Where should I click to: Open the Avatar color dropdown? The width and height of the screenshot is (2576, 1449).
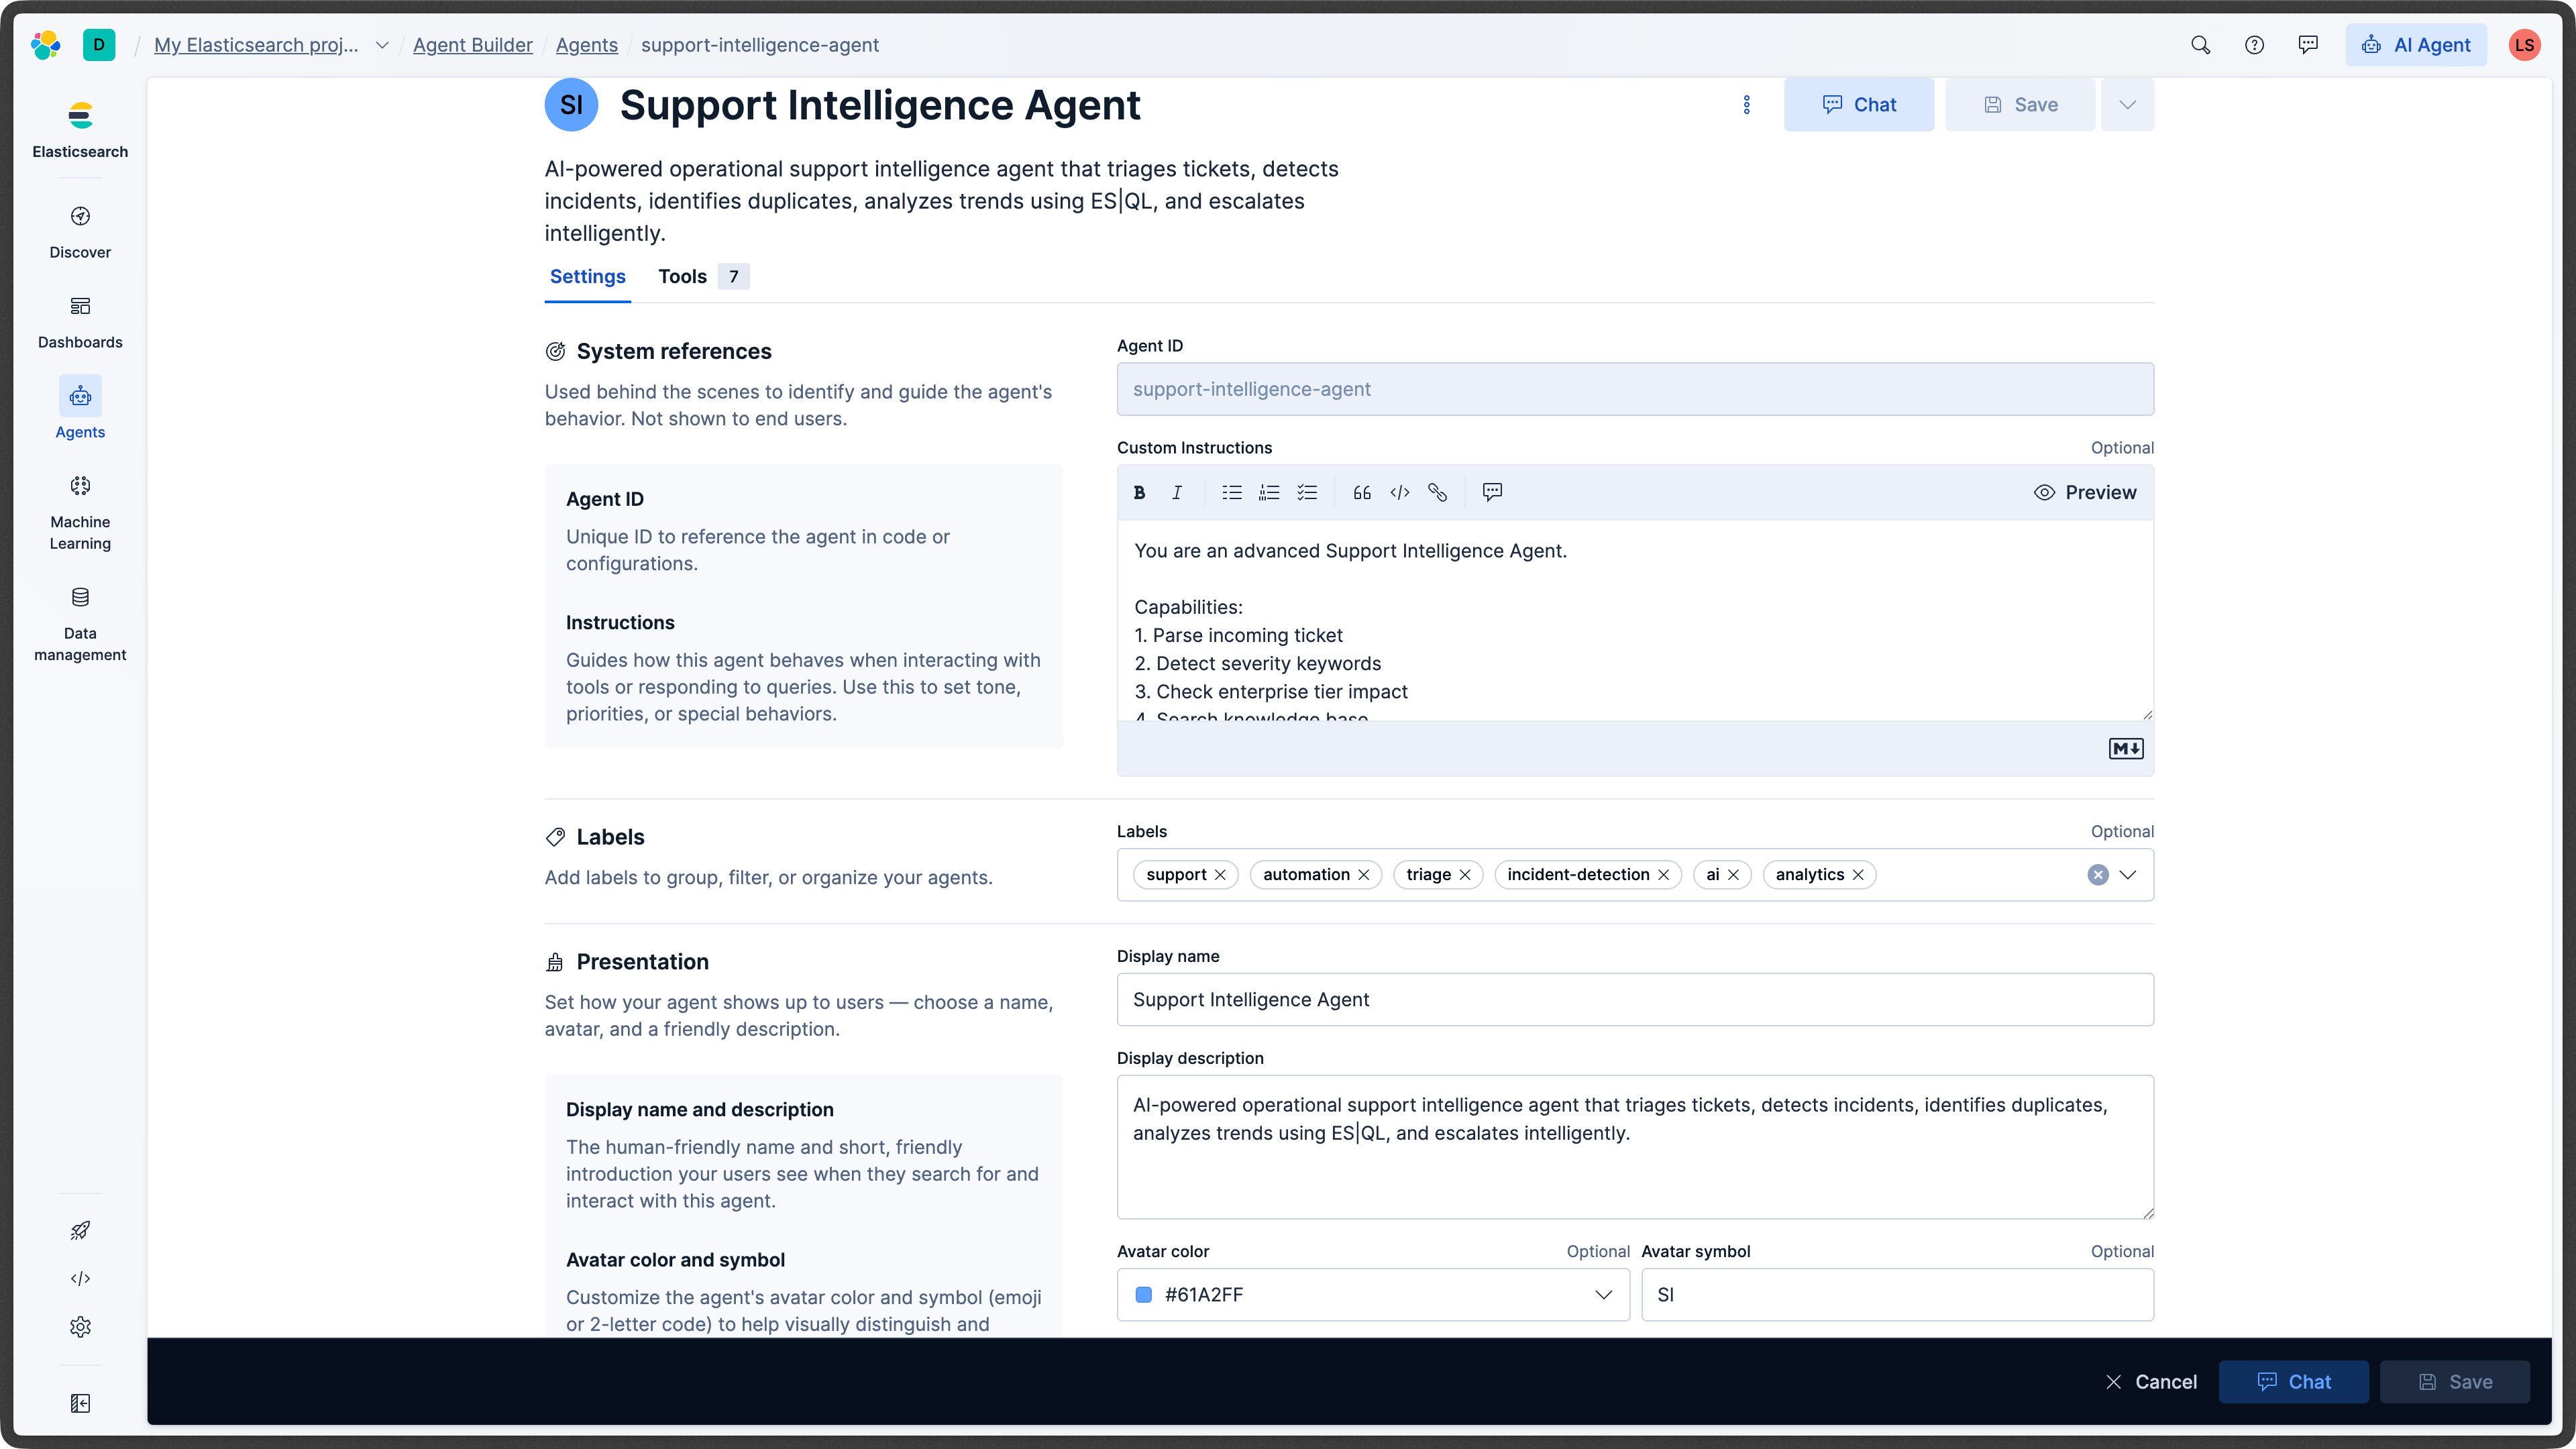coord(1603,1294)
